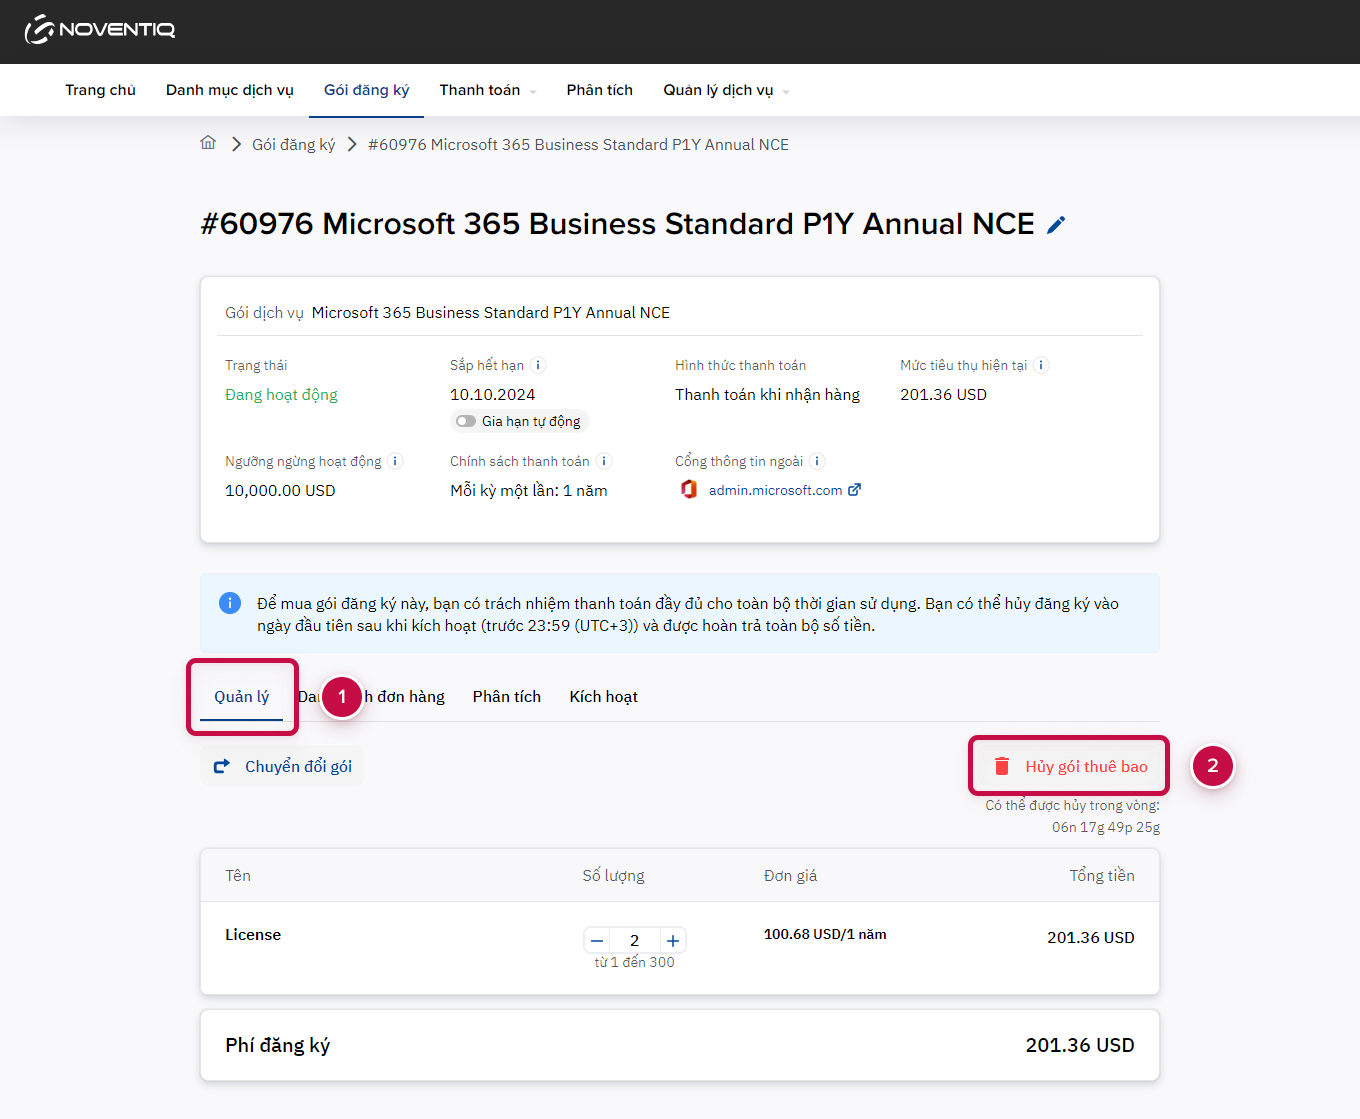Expand the Quản lý dịch vụ dropdown

tap(726, 90)
